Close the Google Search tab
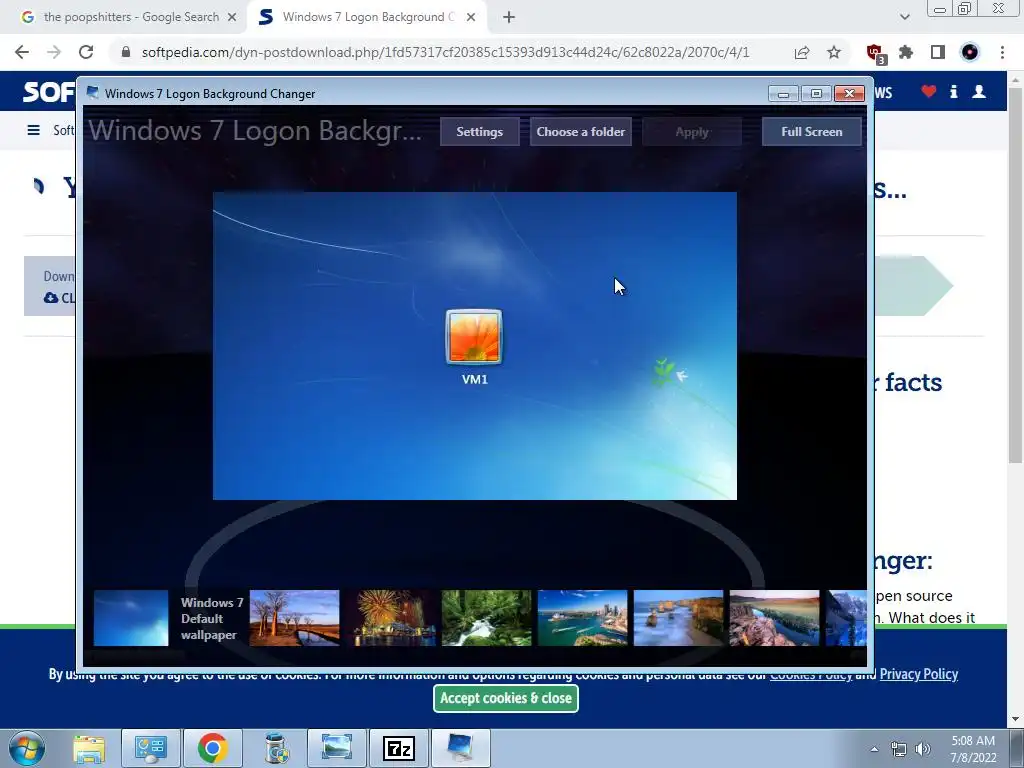The width and height of the screenshot is (1024, 768). 232,18
